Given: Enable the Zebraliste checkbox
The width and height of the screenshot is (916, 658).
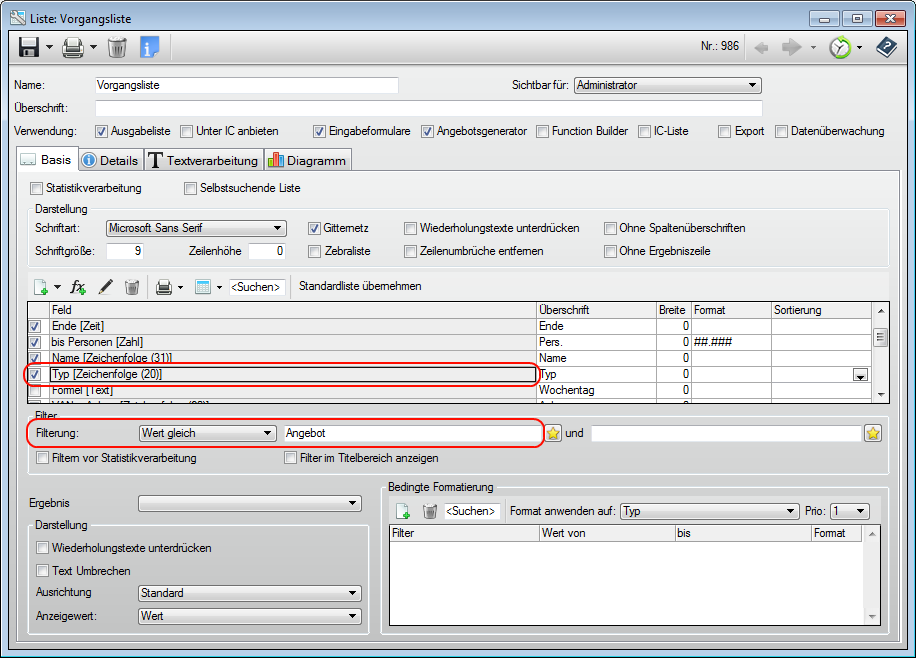Looking at the screenshot, I should coord(315,251).
